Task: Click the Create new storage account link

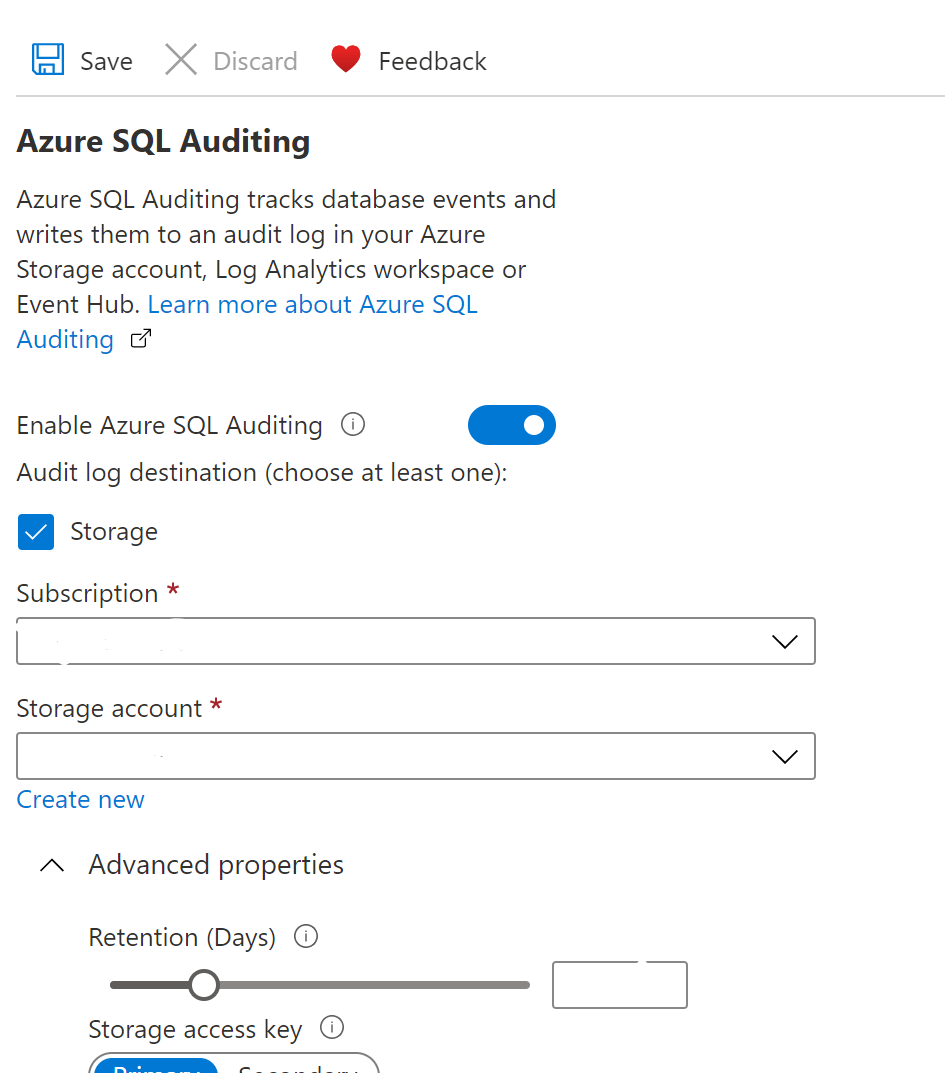Action: [x=81, y=800]
